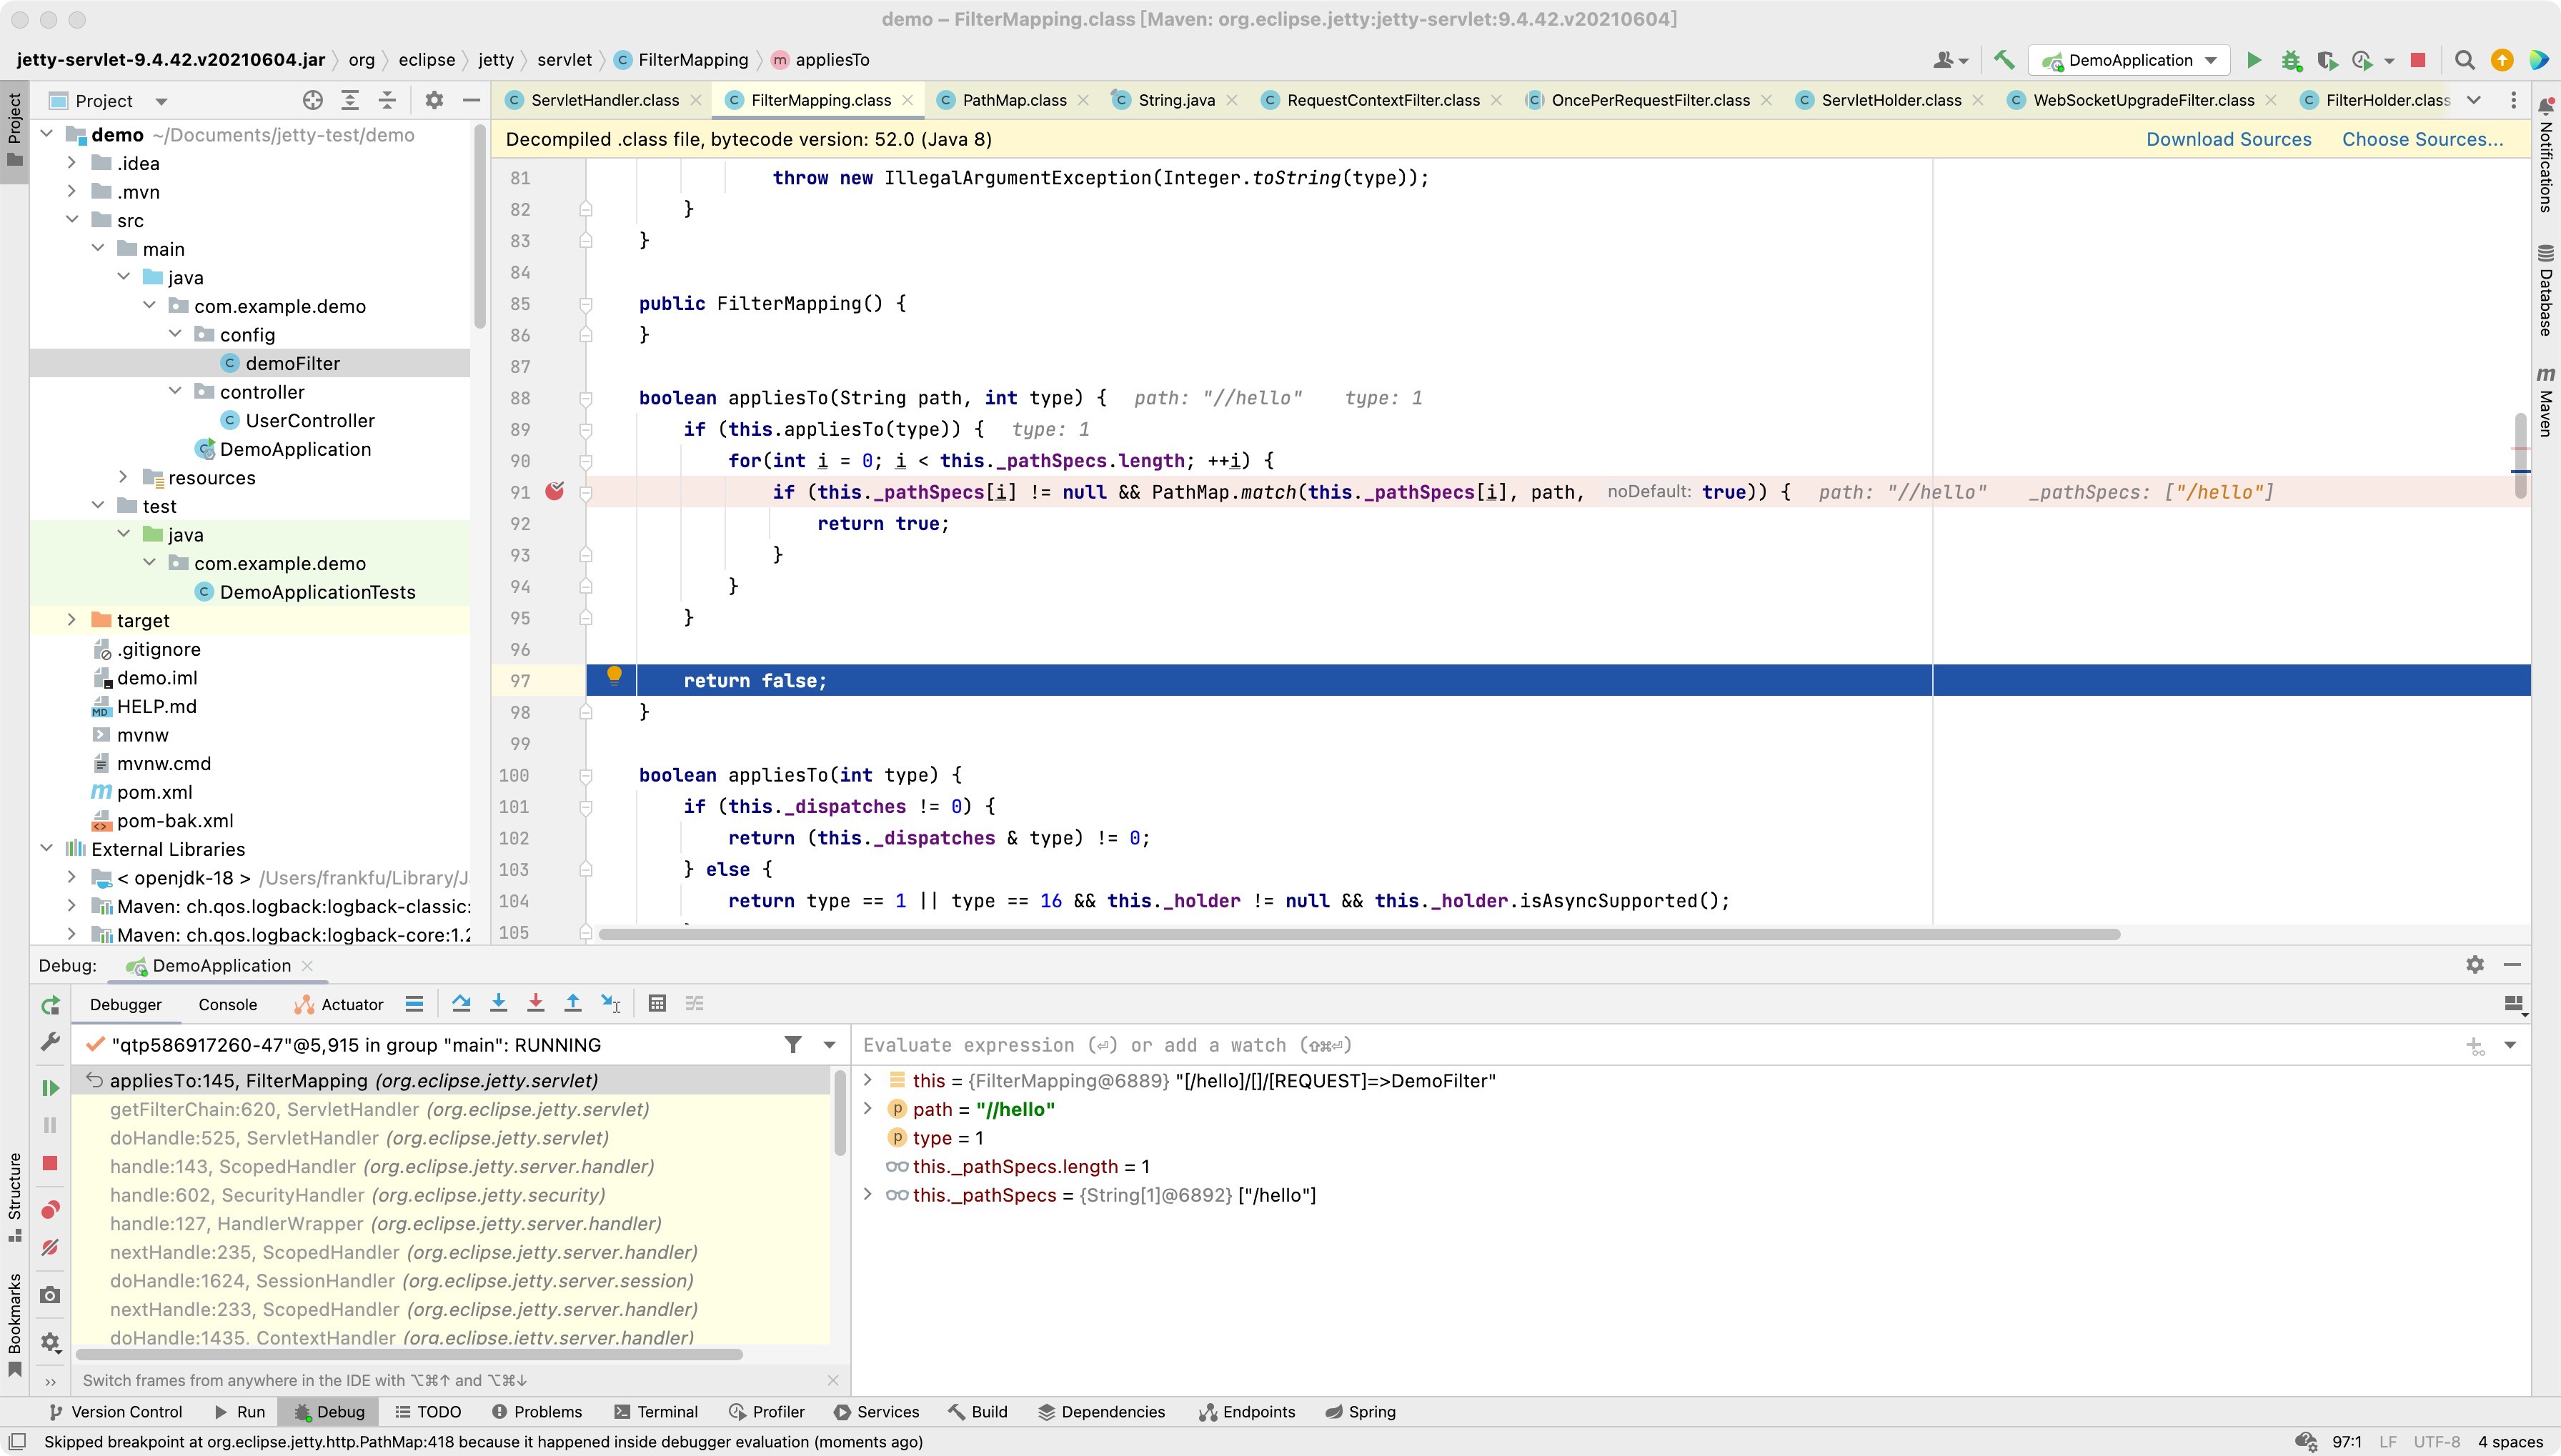Click the Step Into debugger icon
Image resolution: width=2561 pixels, height=1456 pixels.
pyautogui.click(x=498, y=1003)
